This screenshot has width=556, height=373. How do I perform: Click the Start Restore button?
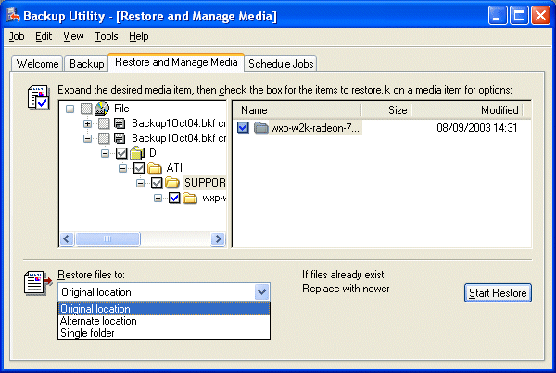pos(498,293)
